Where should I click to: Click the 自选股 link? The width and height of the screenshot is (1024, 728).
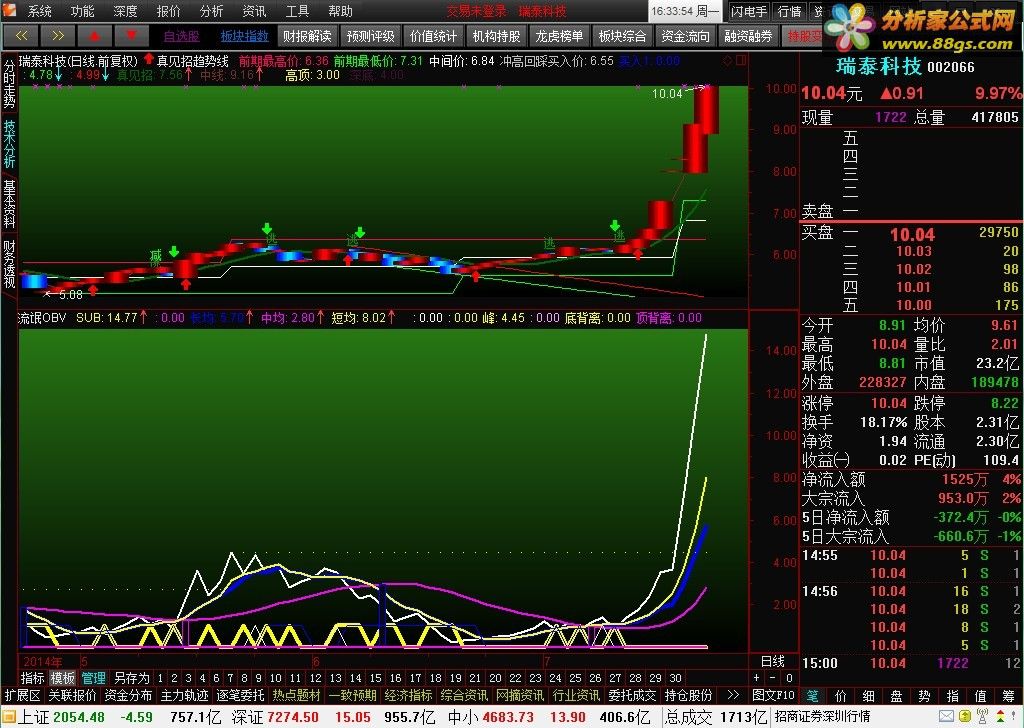[182, 37]
